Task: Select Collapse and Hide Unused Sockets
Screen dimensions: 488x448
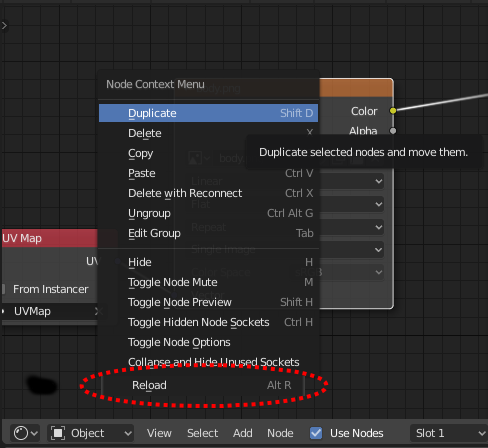Action: tap(208, 362)
